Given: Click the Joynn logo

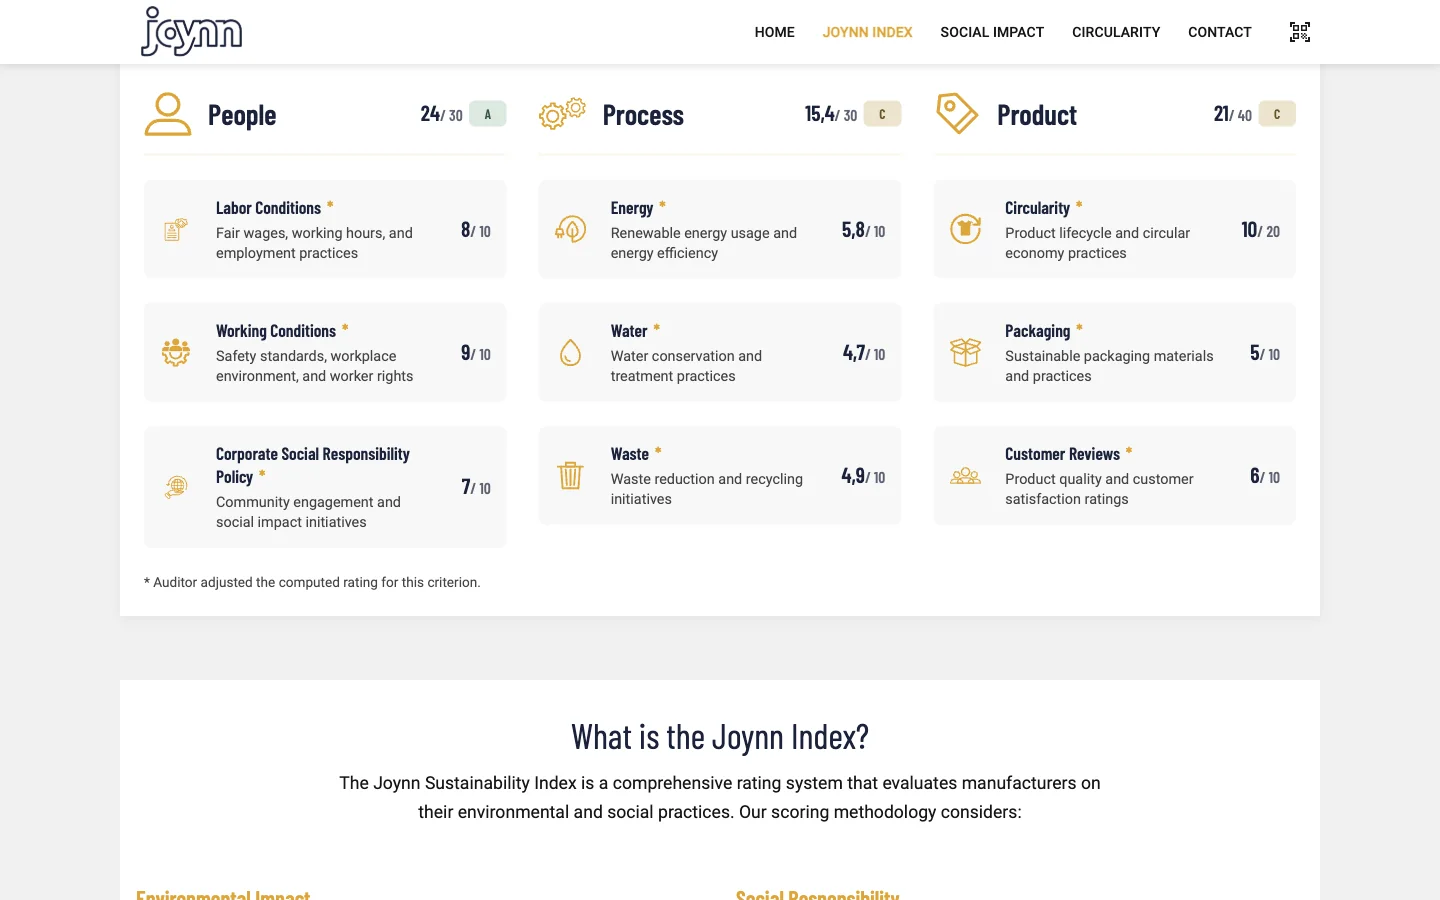Looking at the screenshot, I should [192, 32].
